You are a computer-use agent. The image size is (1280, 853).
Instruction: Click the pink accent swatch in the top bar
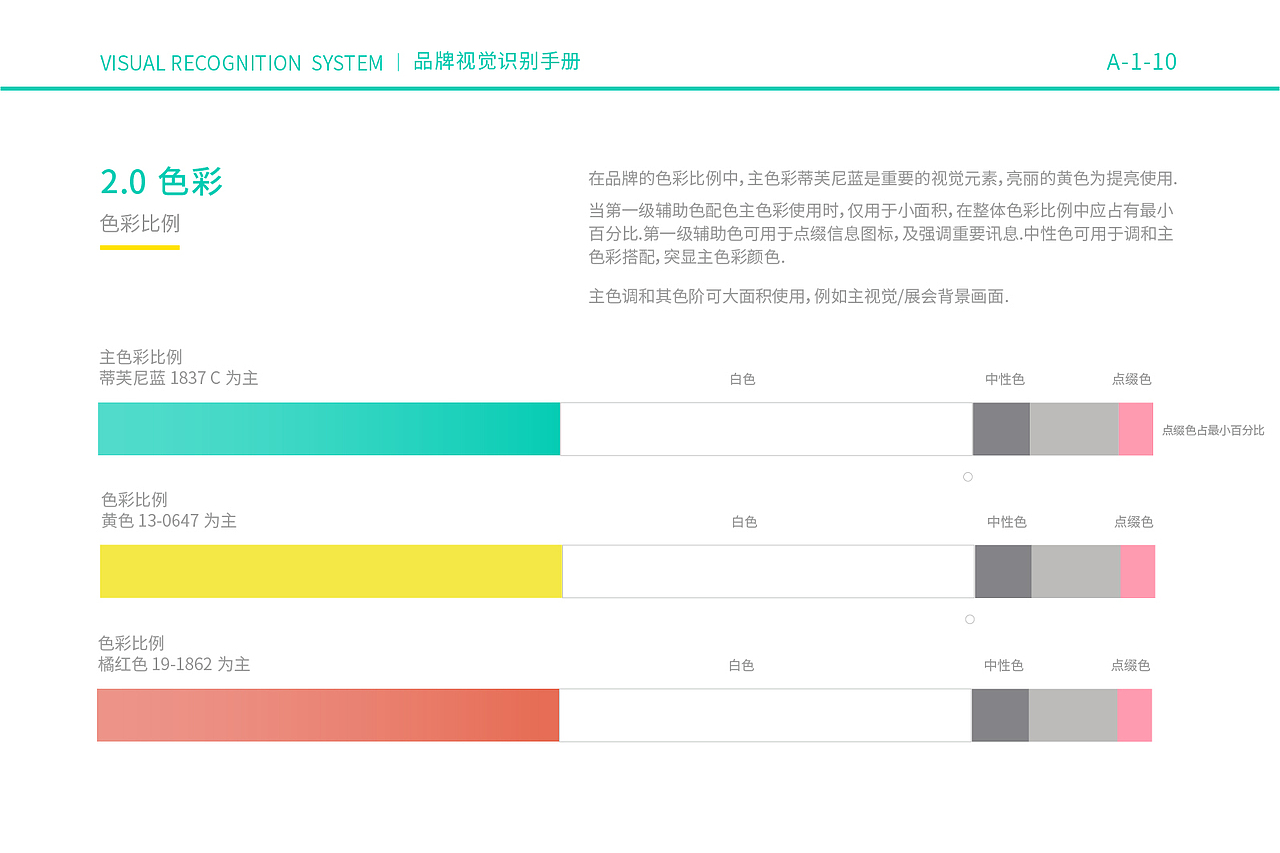pos(1135,429)
